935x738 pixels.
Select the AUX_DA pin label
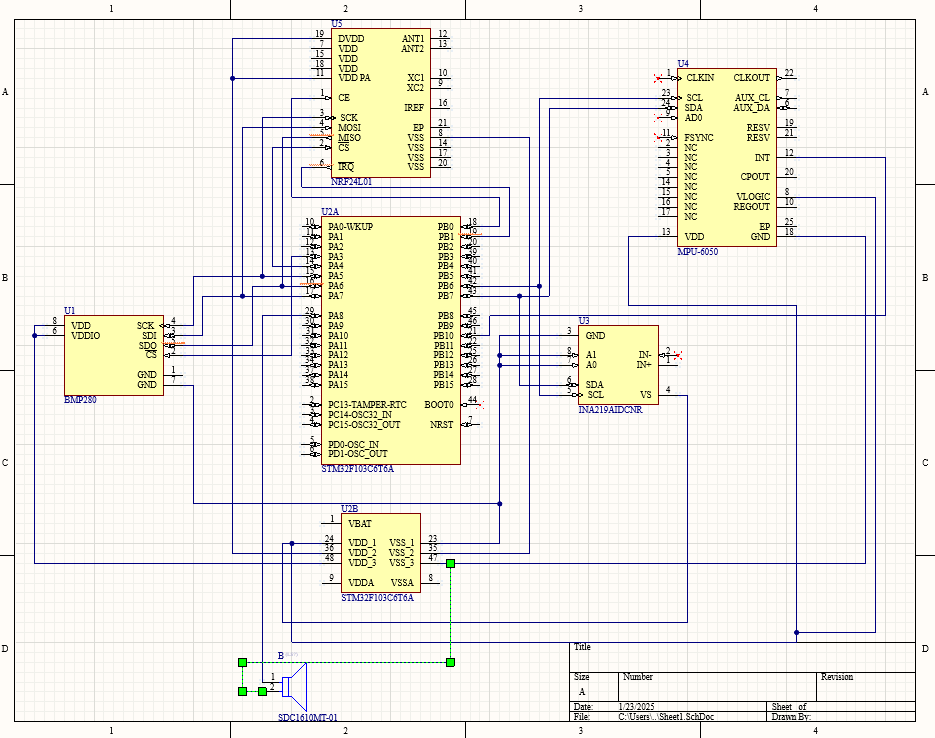[751, 108]
